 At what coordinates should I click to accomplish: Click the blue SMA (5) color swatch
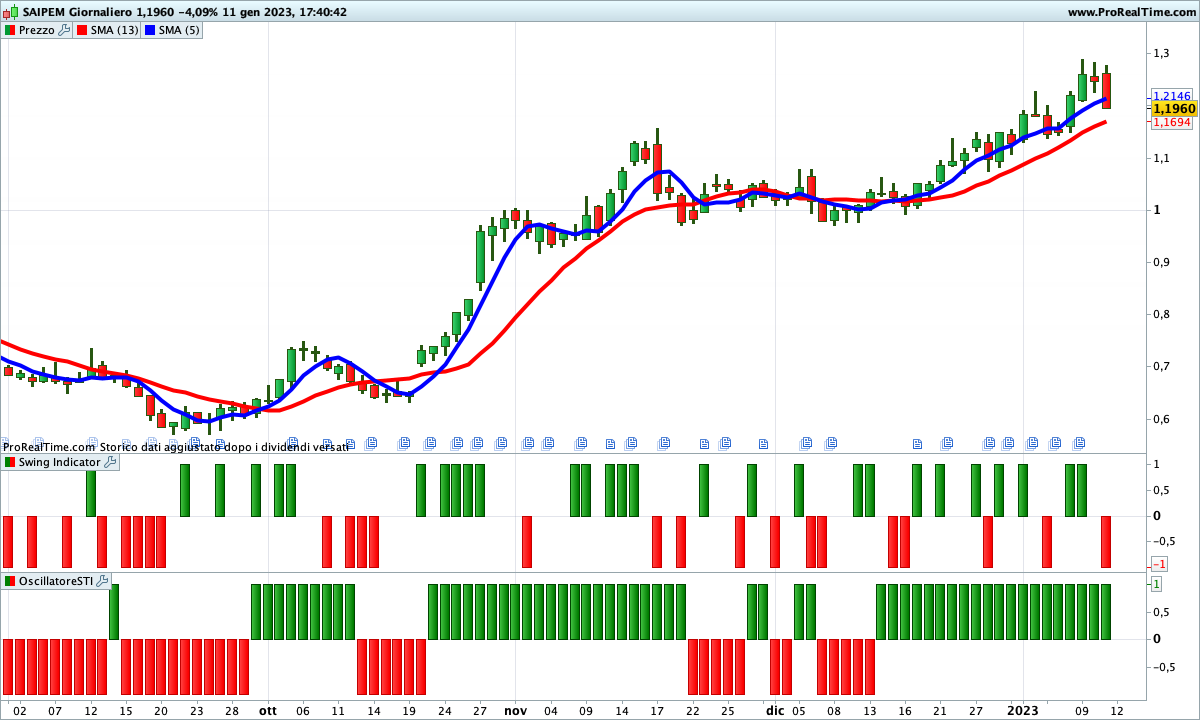pyautogui.click(x=151, y=30)
